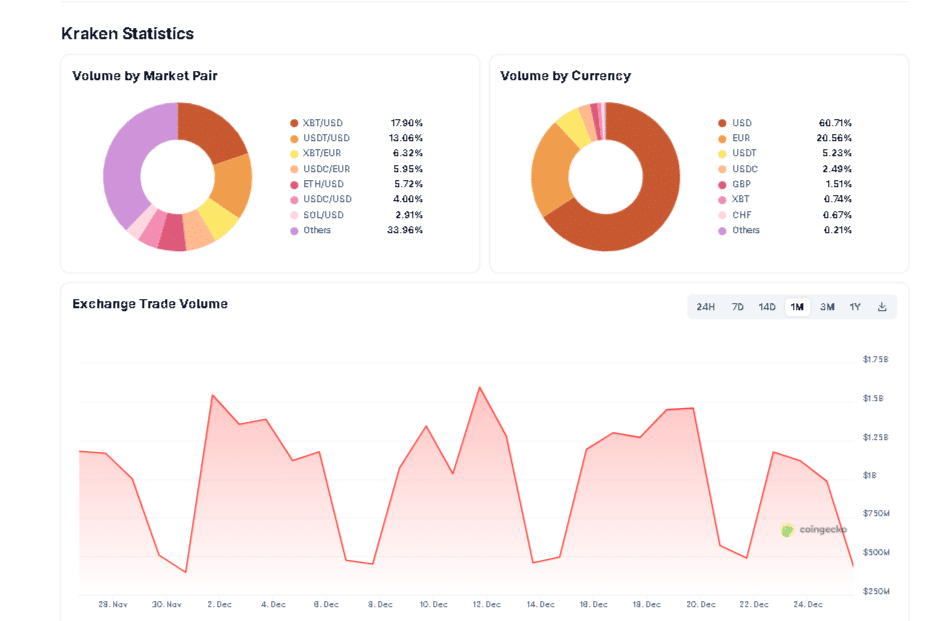Click the SOL/USD legend label
This screenshot has width=951, height=621.
pyautogui.click(x=323, y=215)
